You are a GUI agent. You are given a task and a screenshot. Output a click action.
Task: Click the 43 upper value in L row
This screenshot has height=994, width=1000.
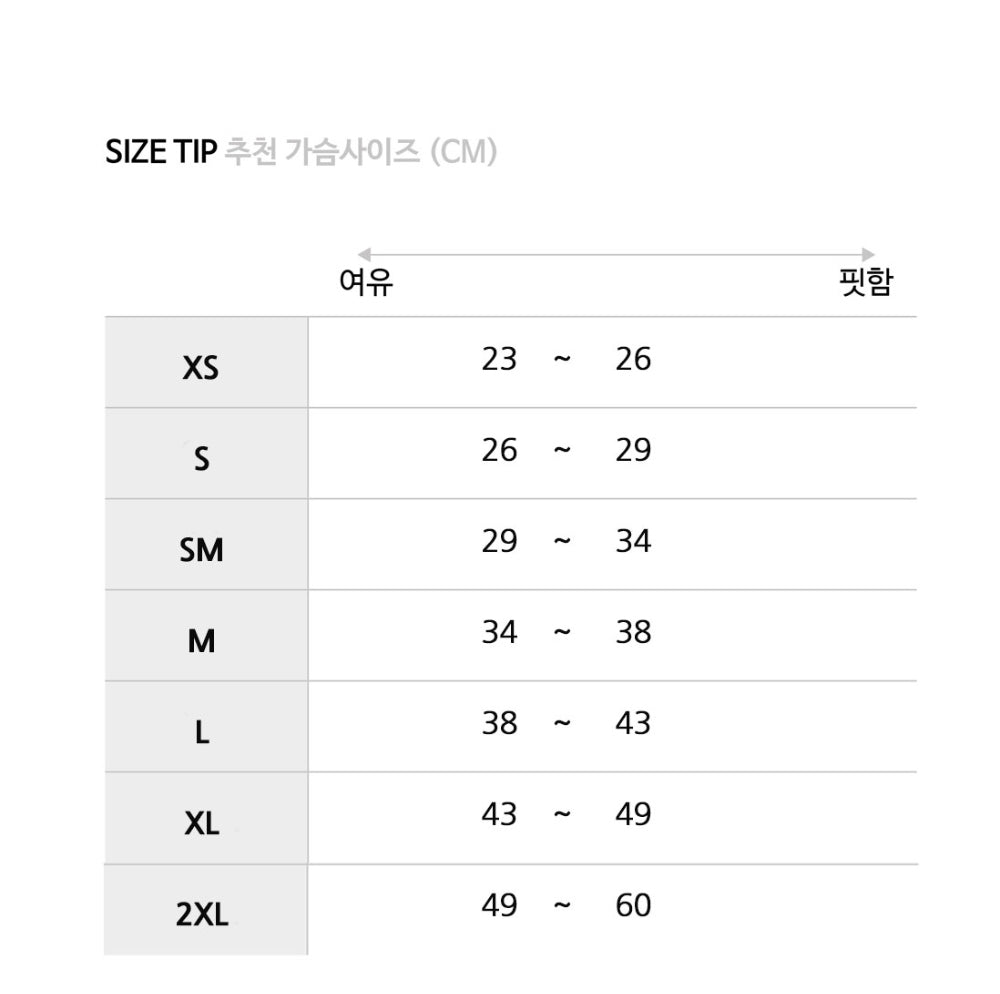coord(633,723)
